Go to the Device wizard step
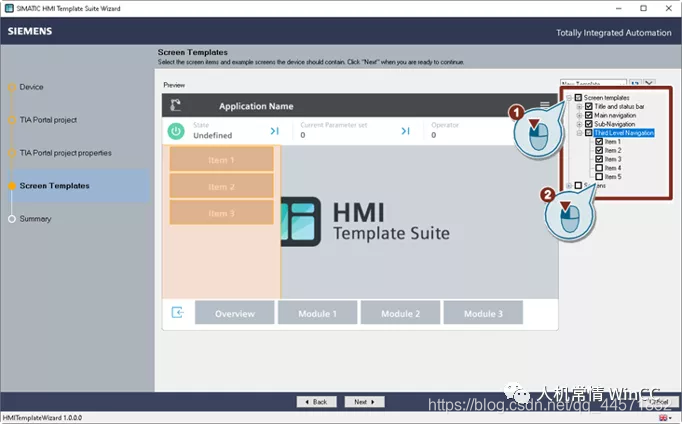The width and height of the screenshot is (682, 424). coord(31,87)
